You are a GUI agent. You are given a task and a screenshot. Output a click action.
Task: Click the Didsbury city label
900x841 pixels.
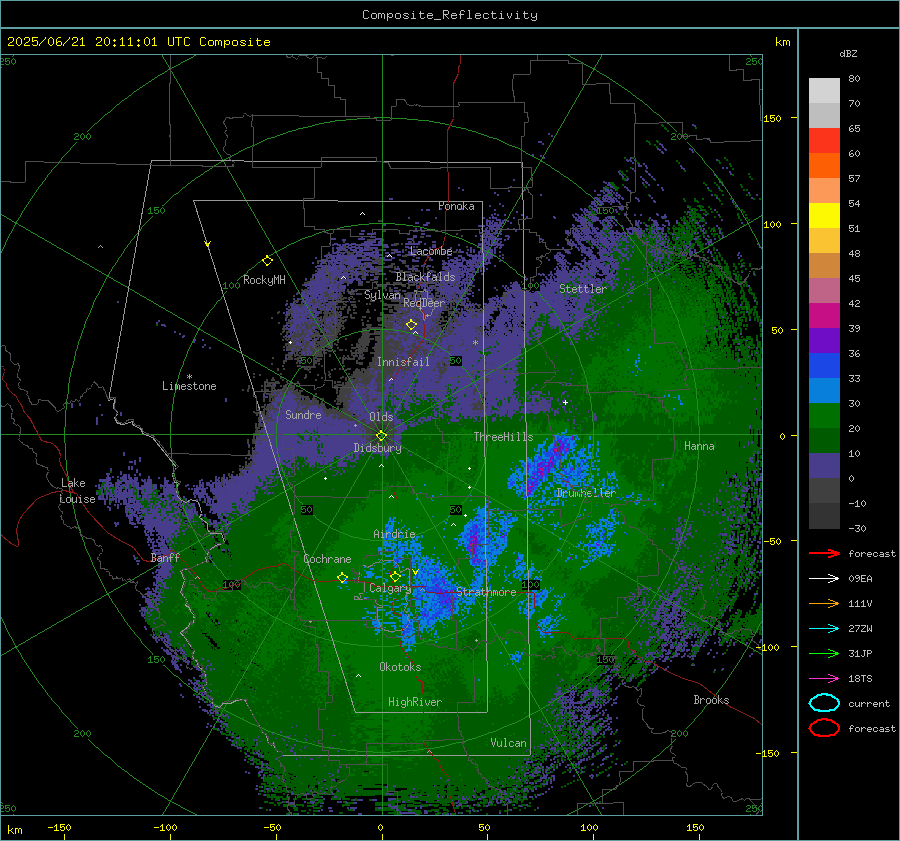point(377,448)
